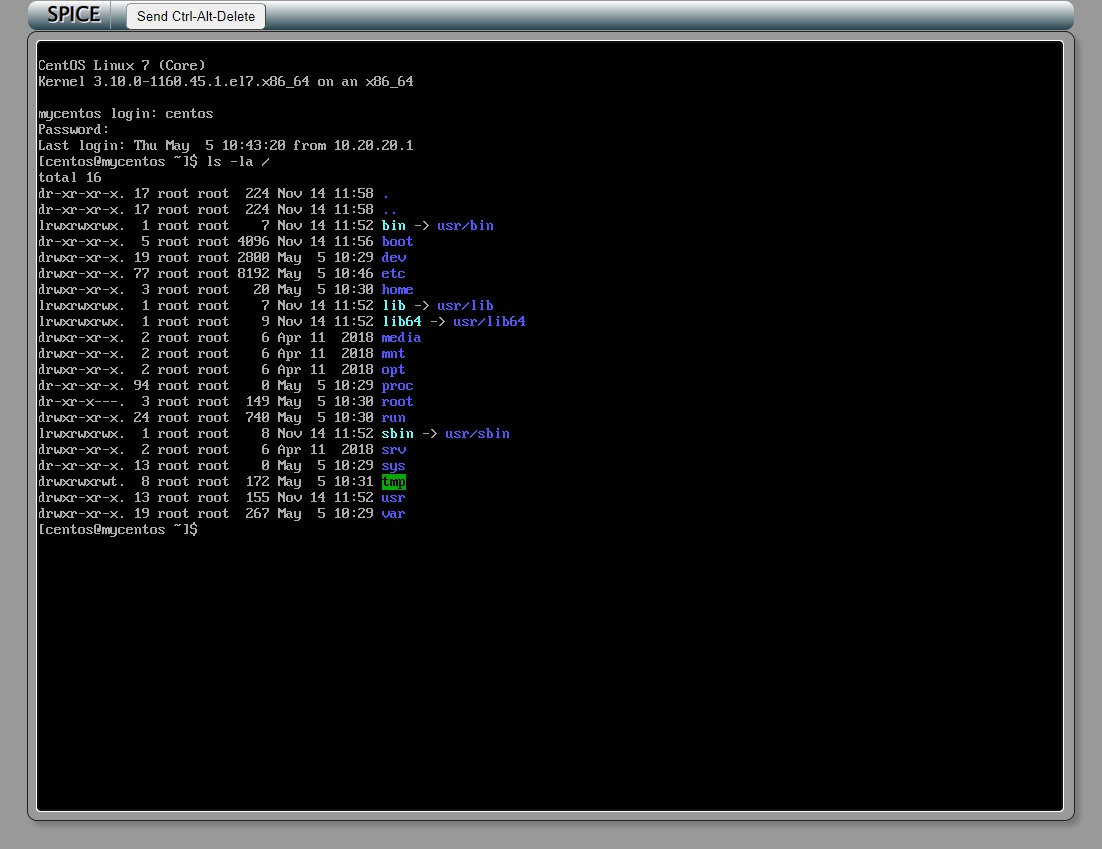Select the 'boot' directory name

[397, 242]
